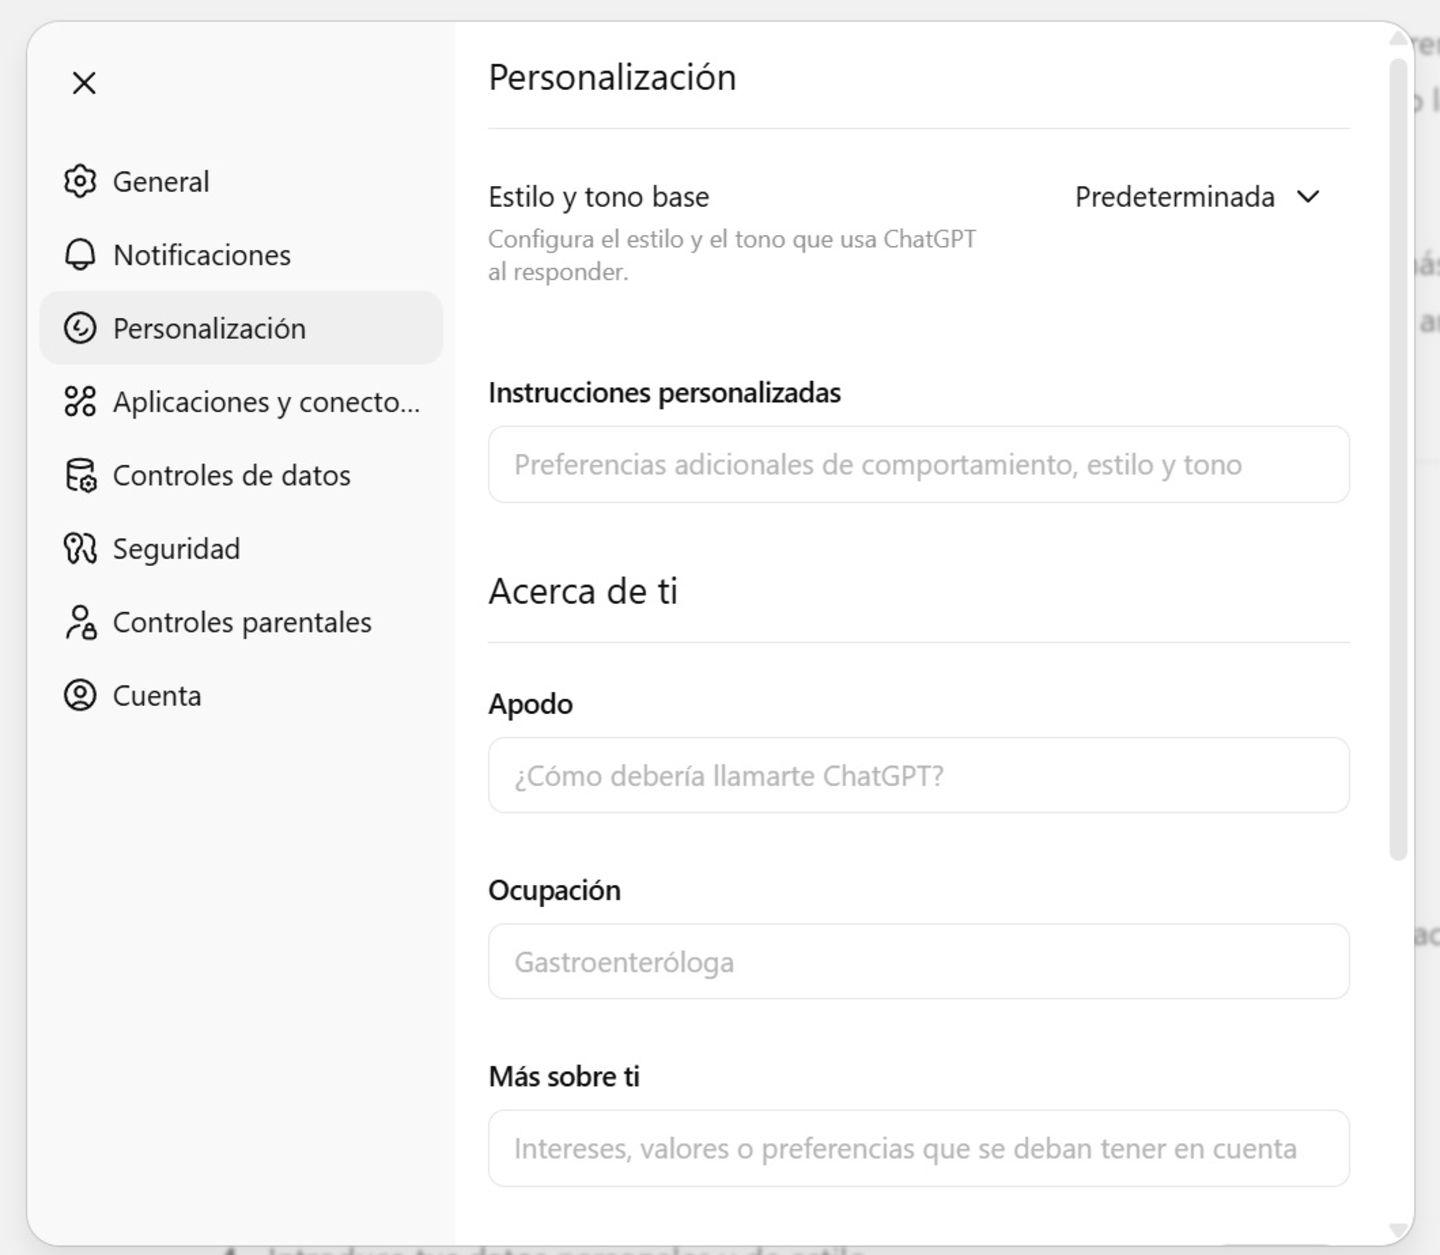This screenshot has width=1440, height=1255.
Task: Select the Notificaciones bell icon
Action: tap(80, 255)
